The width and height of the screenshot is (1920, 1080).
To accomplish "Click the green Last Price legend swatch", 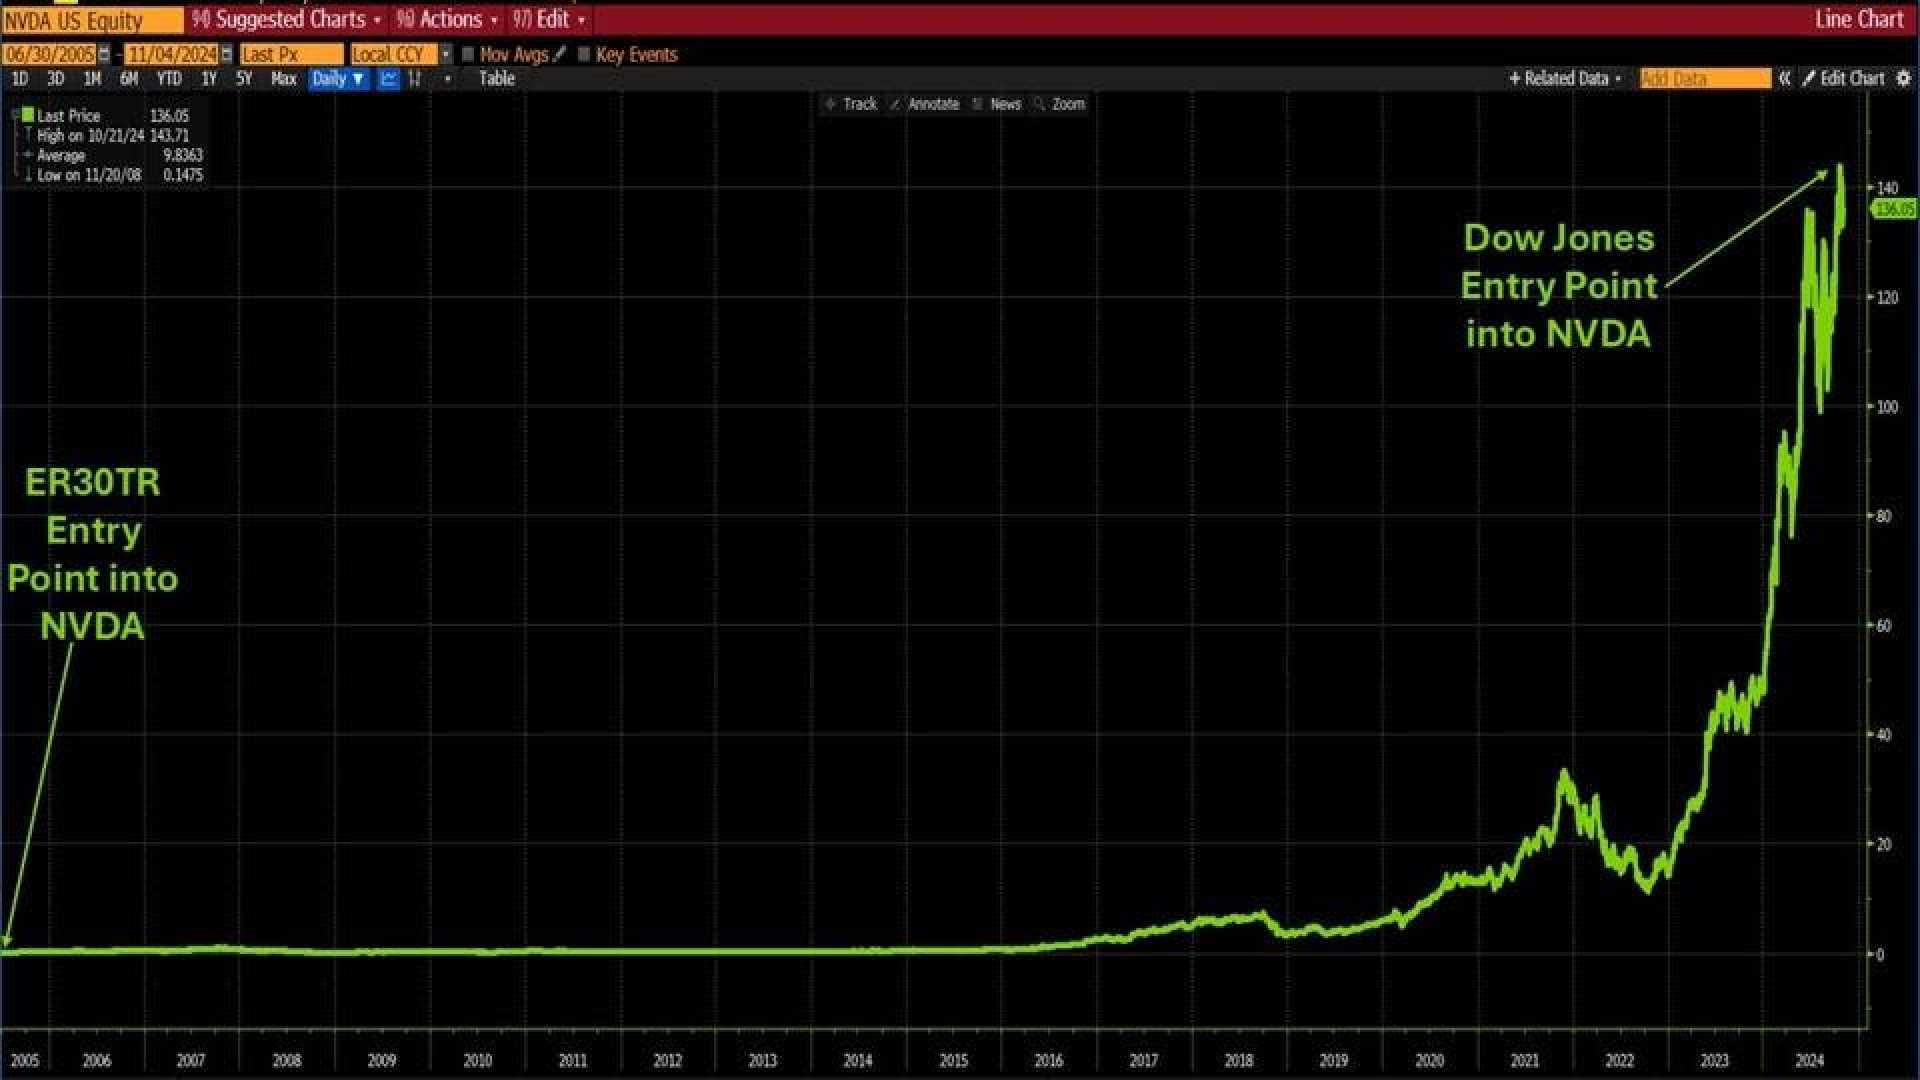I will (x=28, y=115).
